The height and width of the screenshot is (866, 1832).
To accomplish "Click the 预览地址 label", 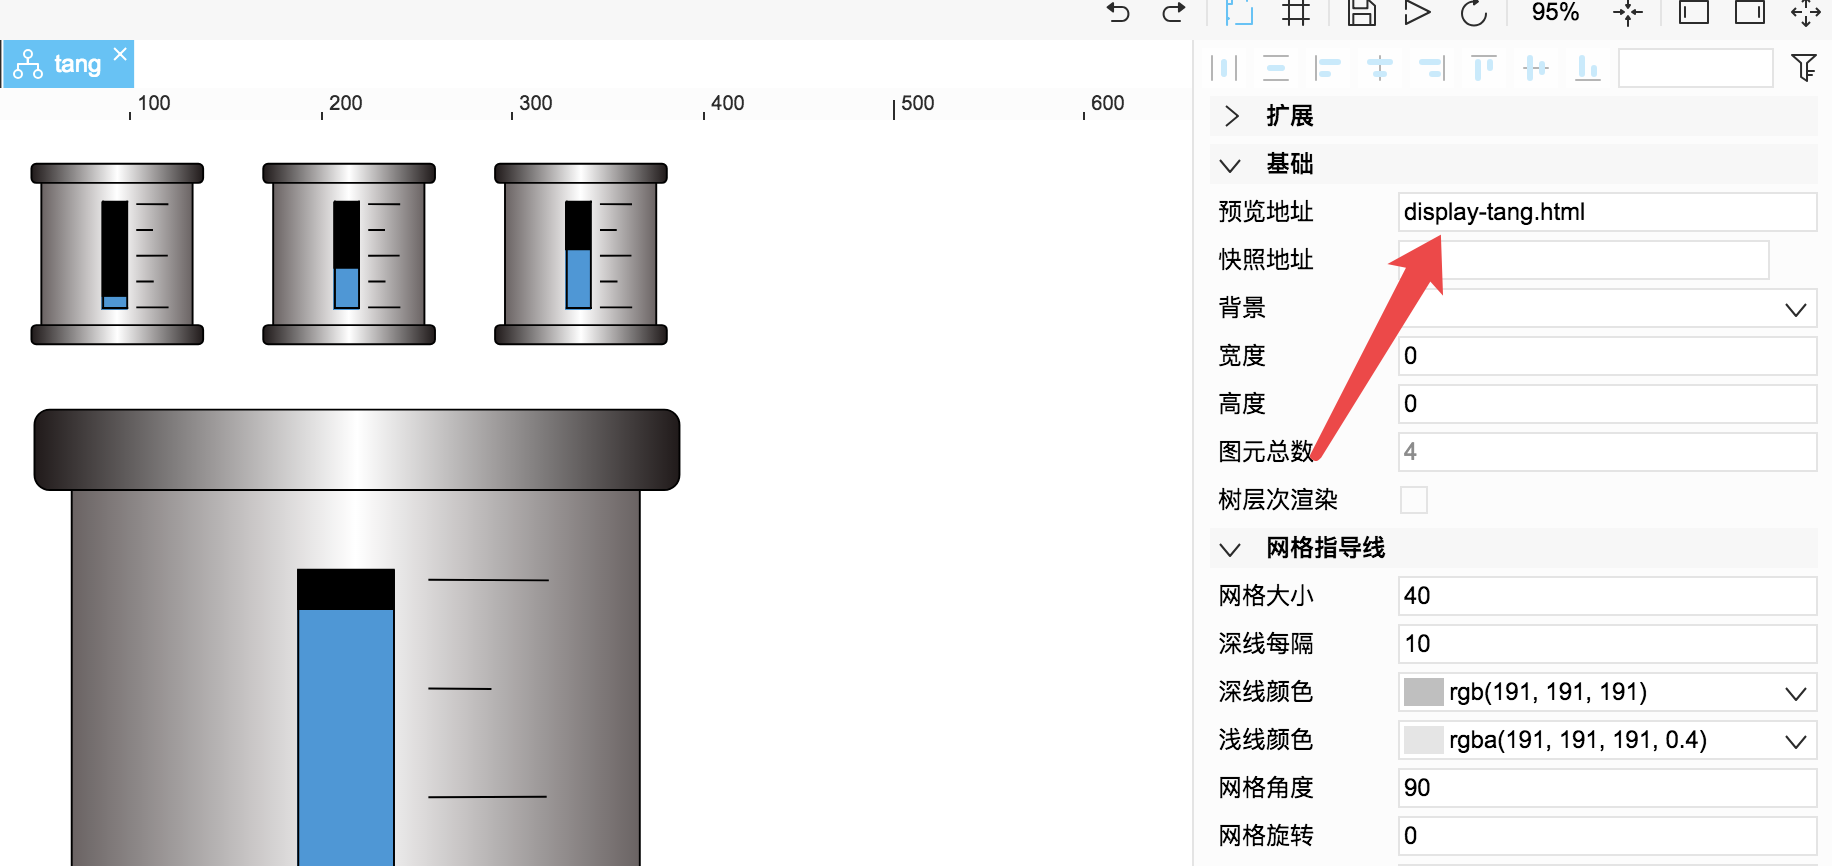I will 1266,212.
